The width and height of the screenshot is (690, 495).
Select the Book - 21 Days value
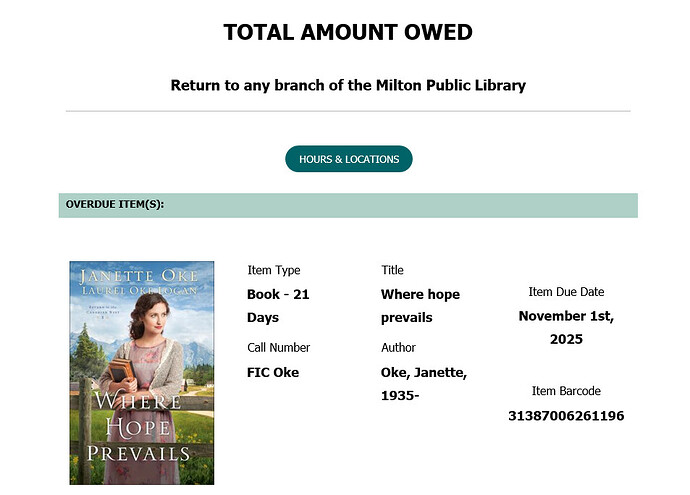click(x=277, y=306)
